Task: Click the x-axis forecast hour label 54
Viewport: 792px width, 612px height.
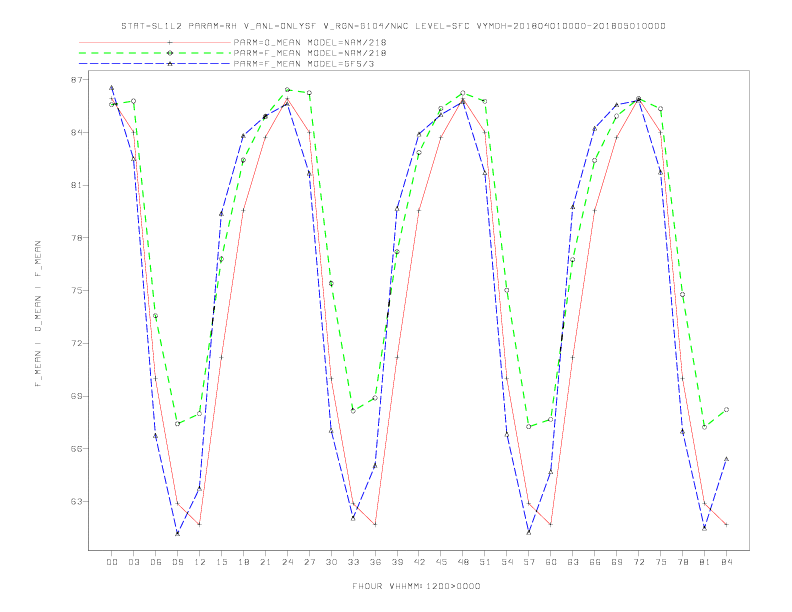Action: click(x=507, y=562)
